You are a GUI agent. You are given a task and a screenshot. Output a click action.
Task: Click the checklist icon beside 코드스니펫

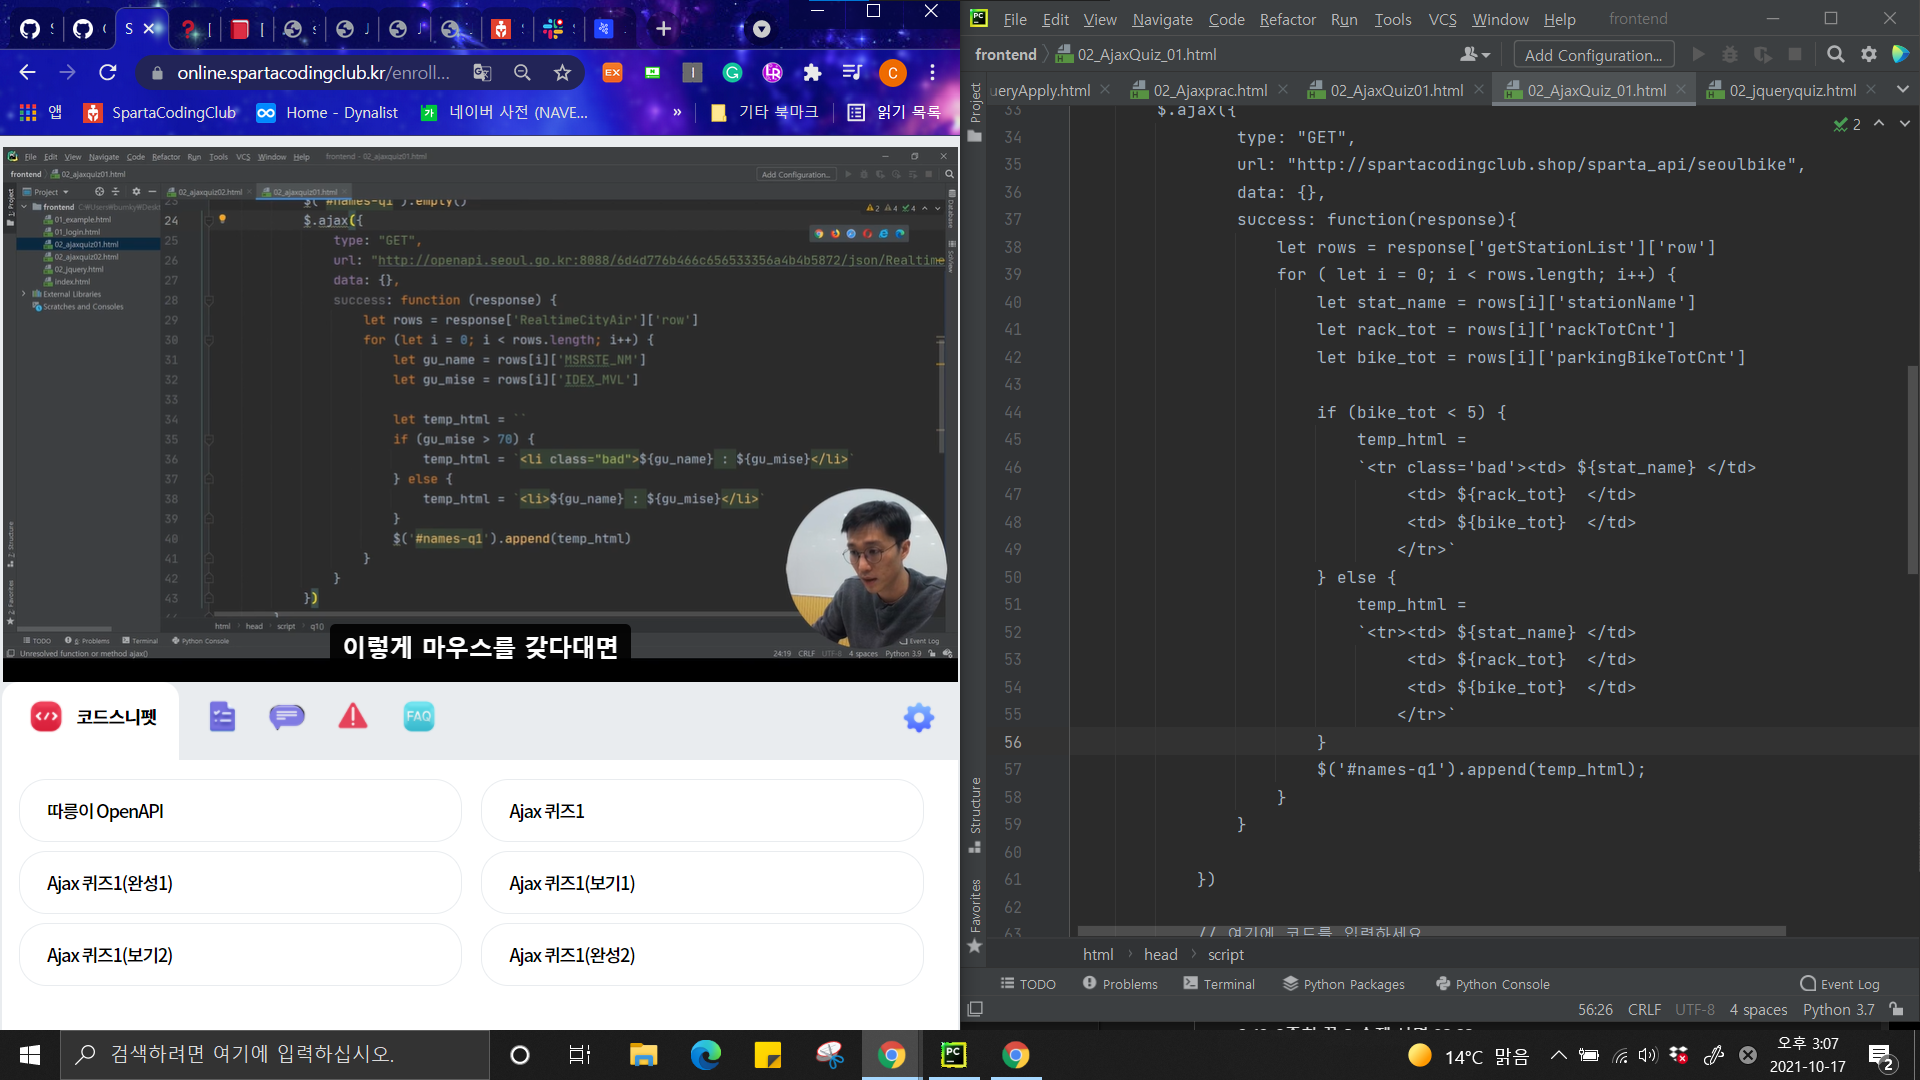(222, 717)
